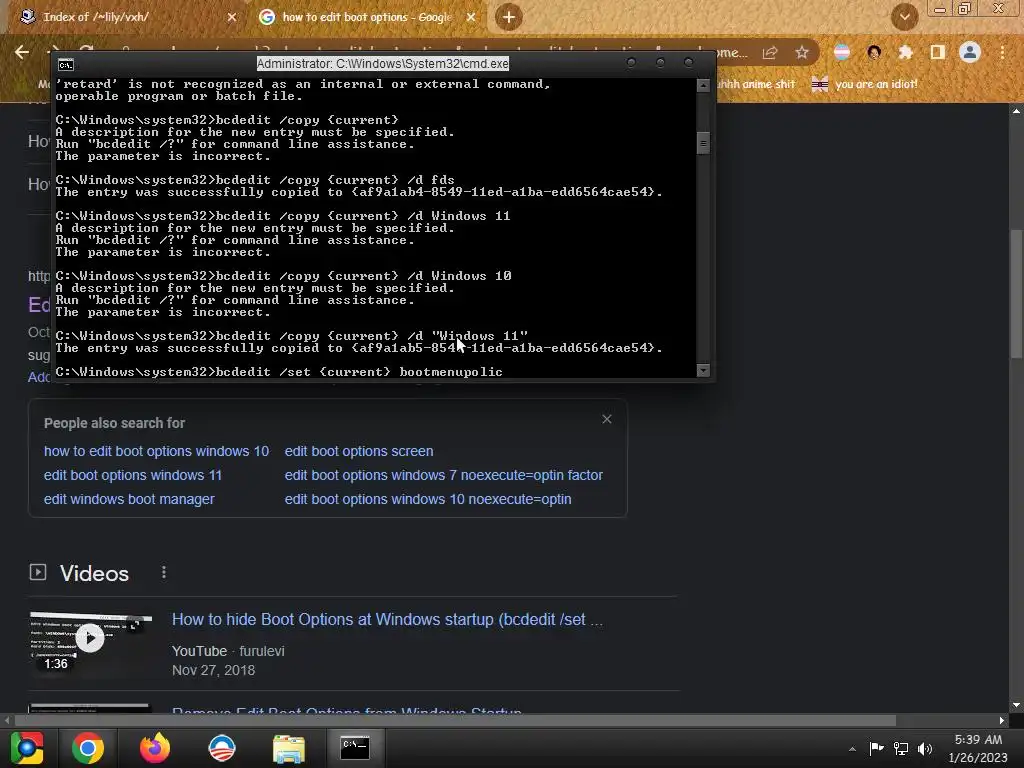Grab the cmd window scrollbar thumb
Viewport: 1024px width, 768px height.
click(703, 143)
